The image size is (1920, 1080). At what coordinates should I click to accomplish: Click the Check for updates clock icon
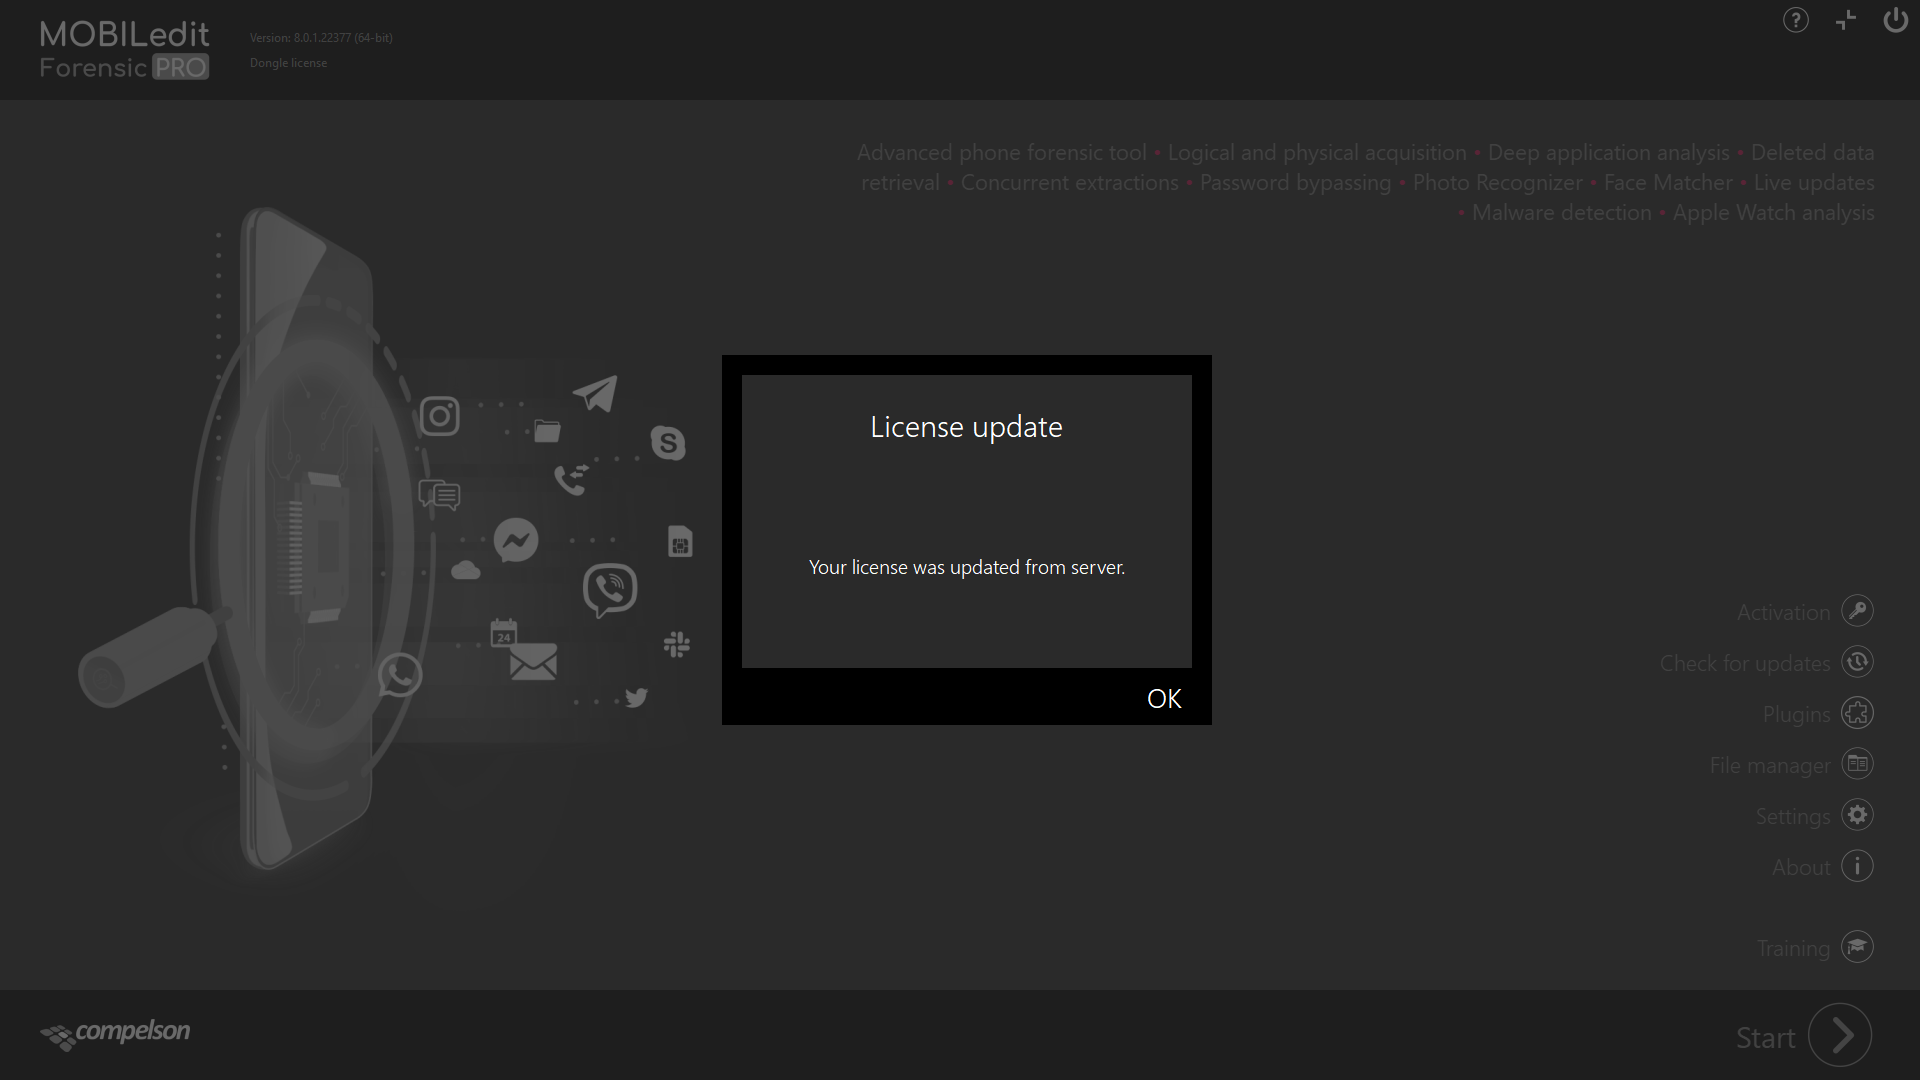click(x=1857, y=662)
